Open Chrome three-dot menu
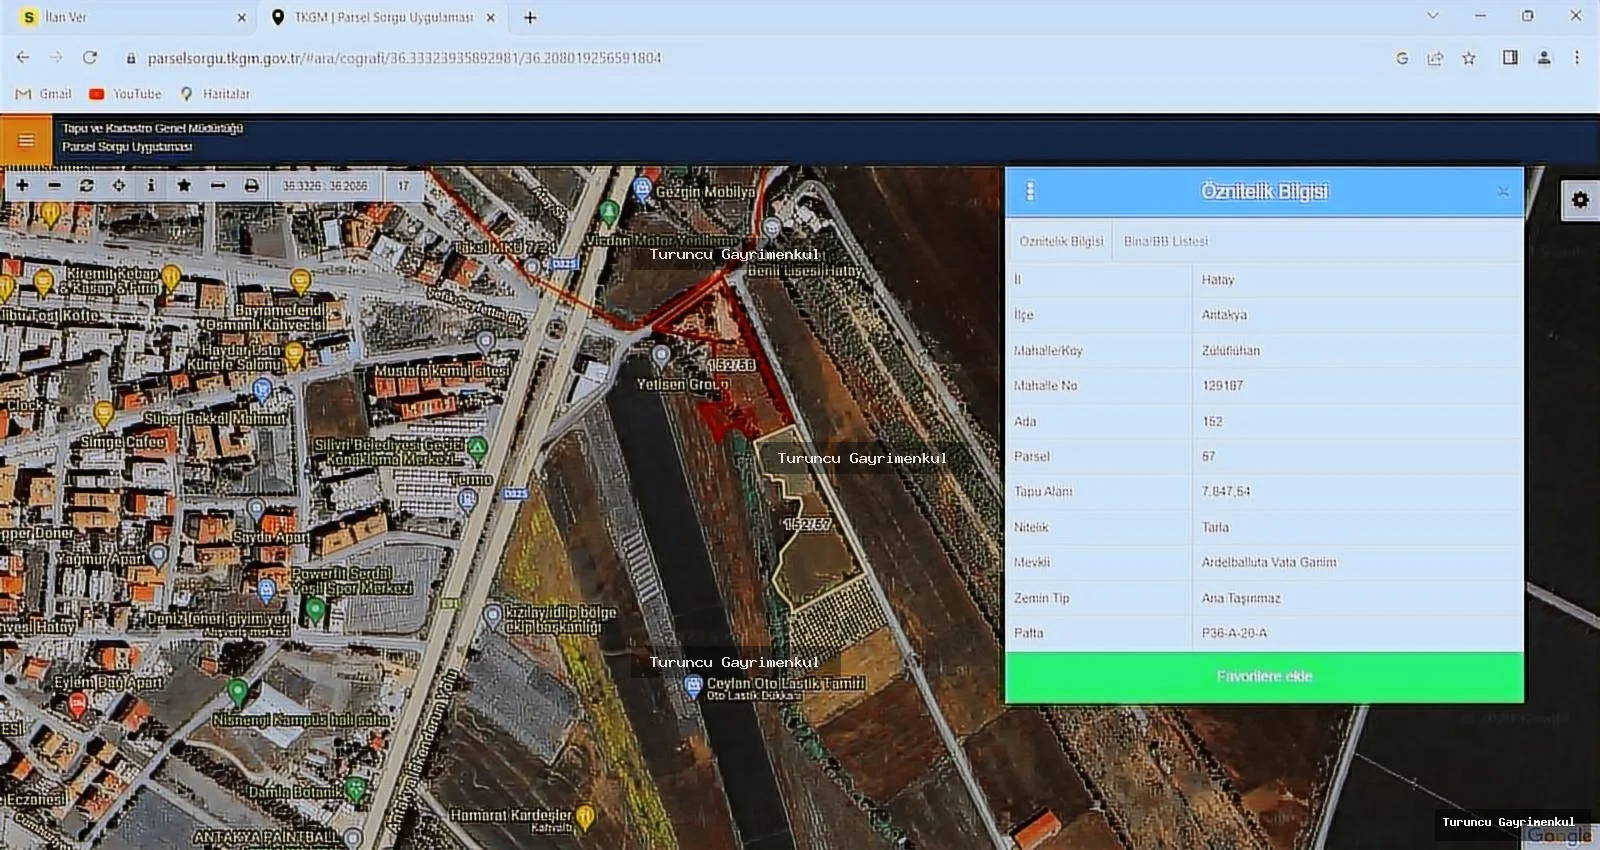This screenshot has height=850, width=1600. tap(1577, 58)
